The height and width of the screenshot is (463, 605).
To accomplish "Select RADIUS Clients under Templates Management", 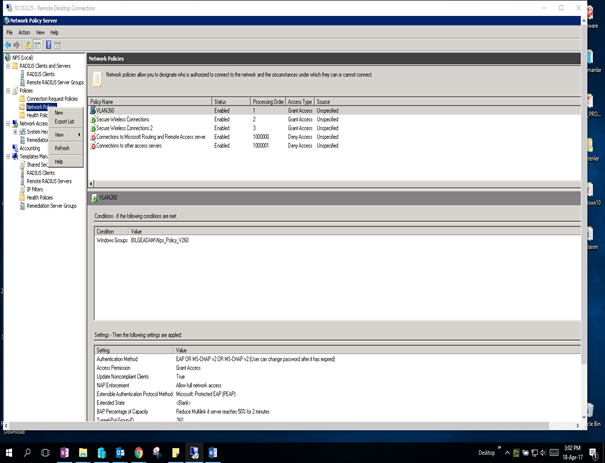I will (41, 173).
